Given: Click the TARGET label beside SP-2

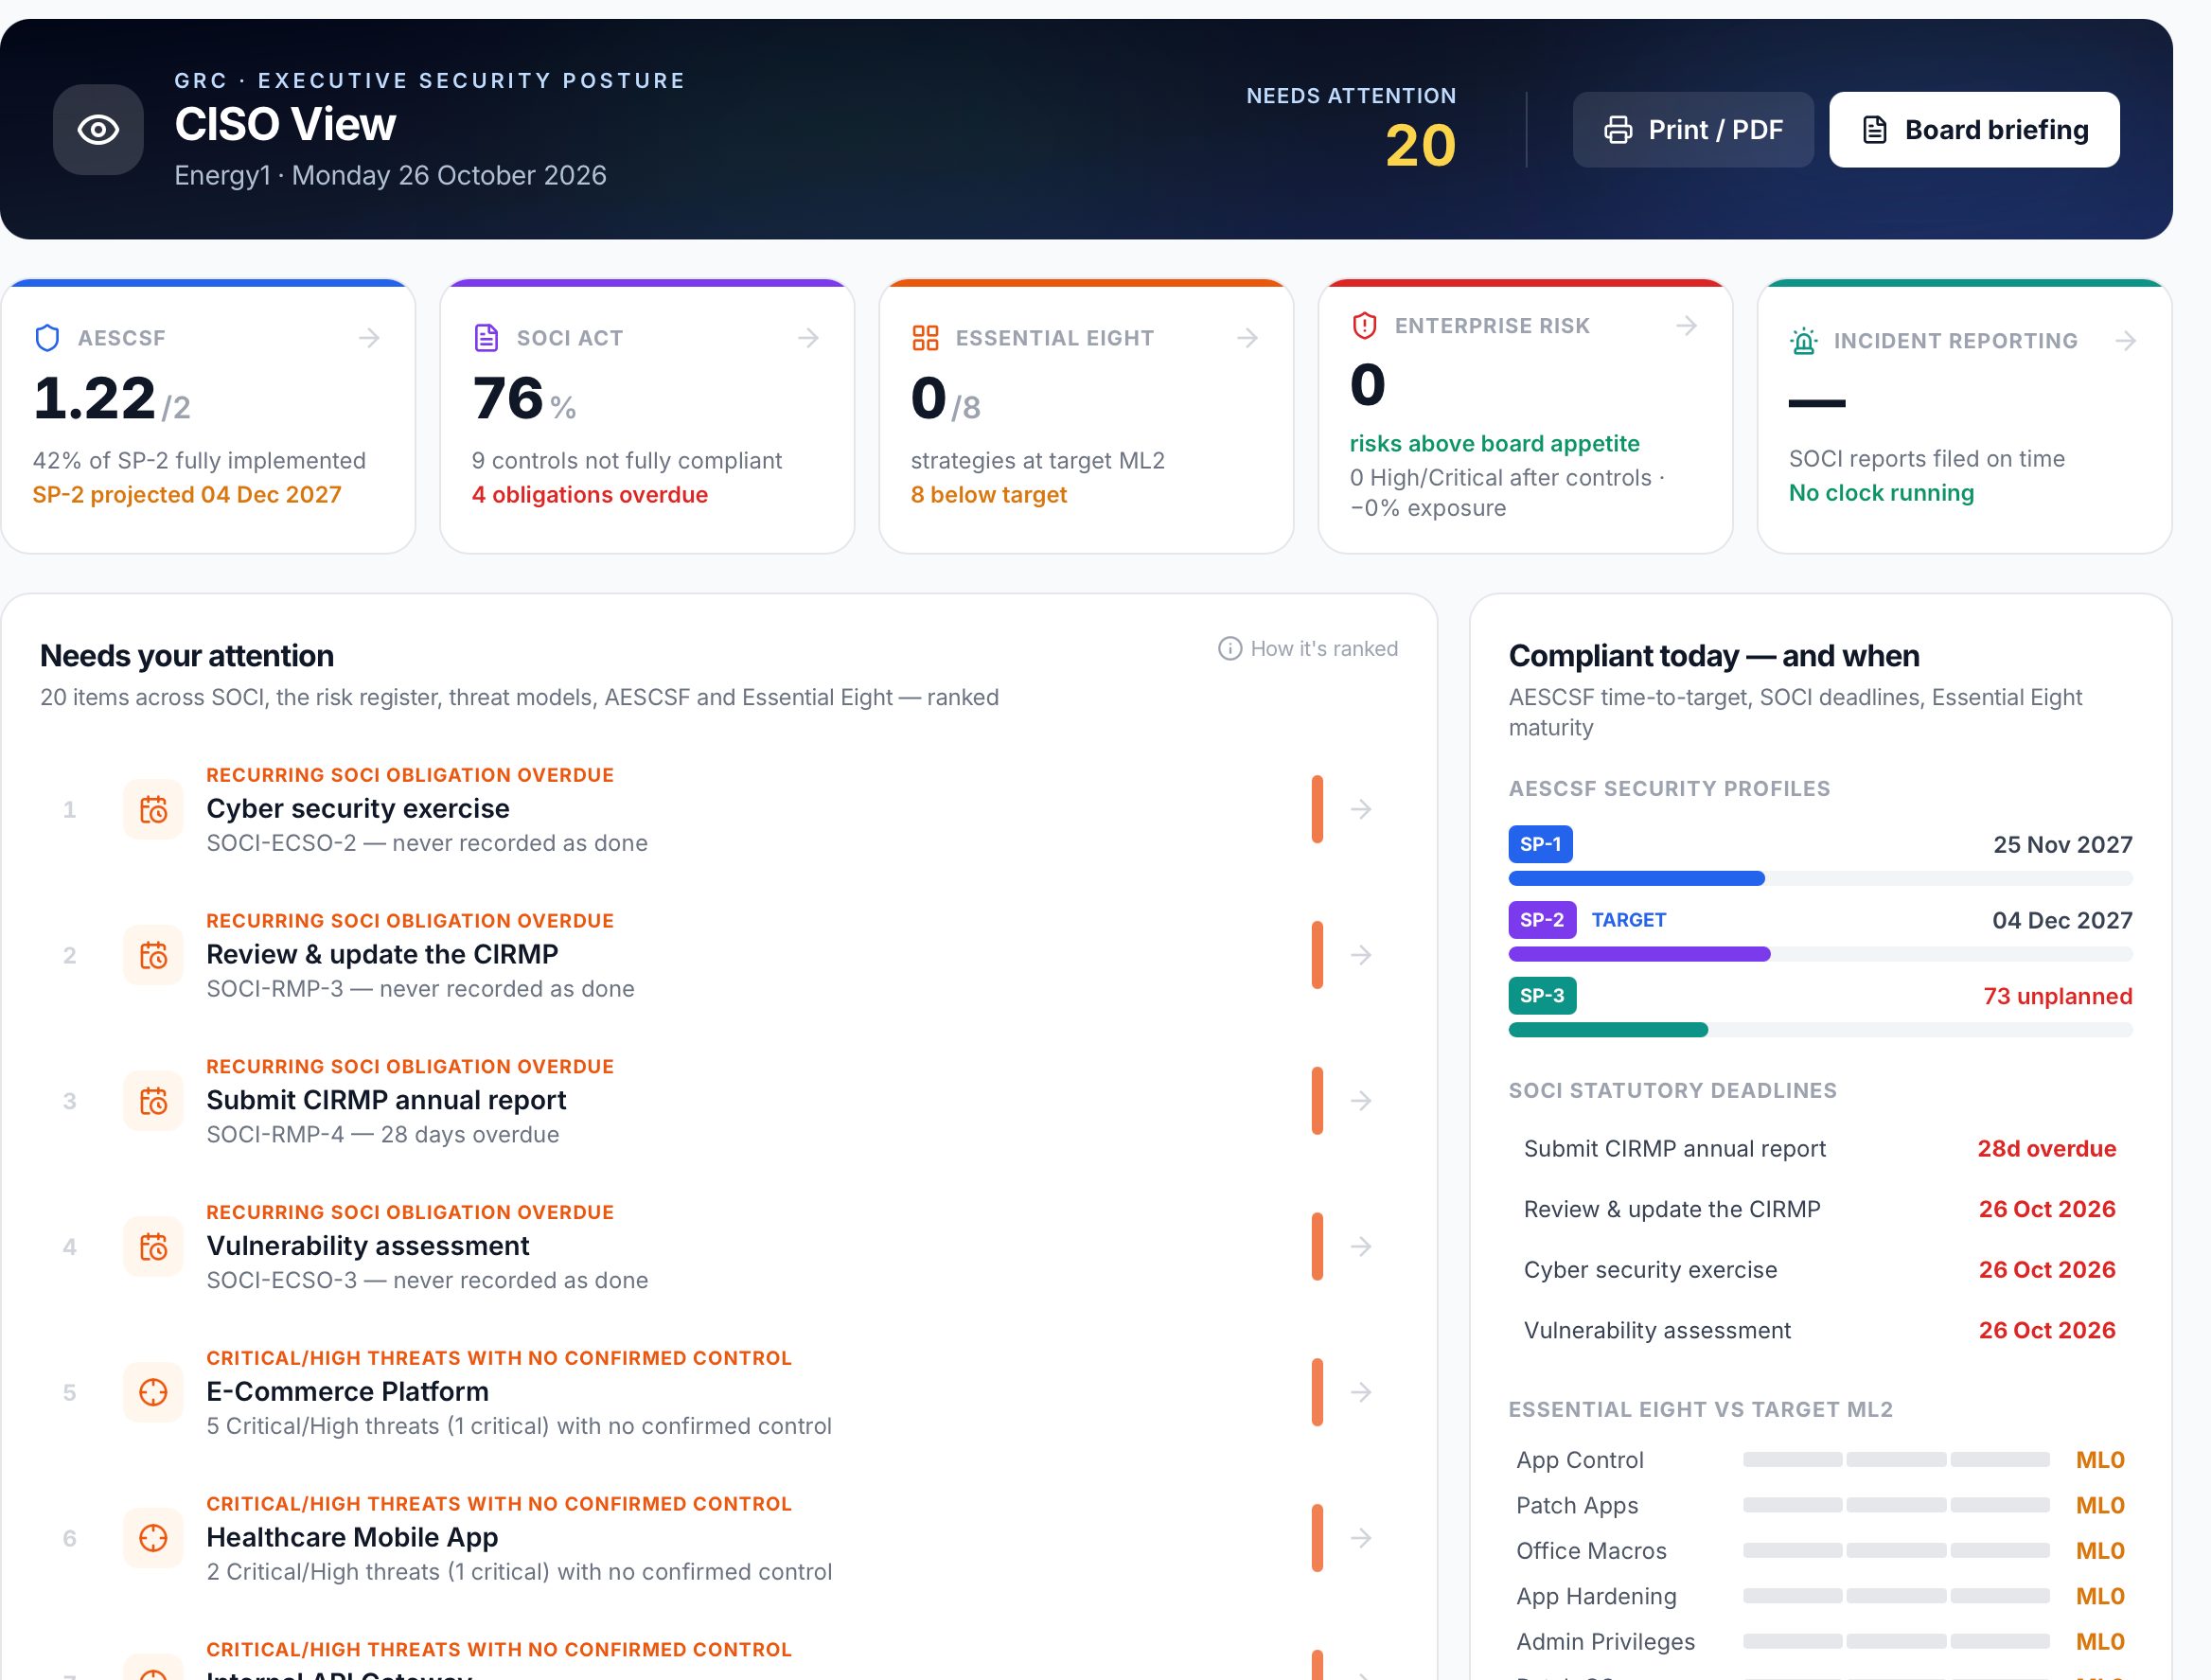Looking at the screenshot, I should coord(1629,920).
